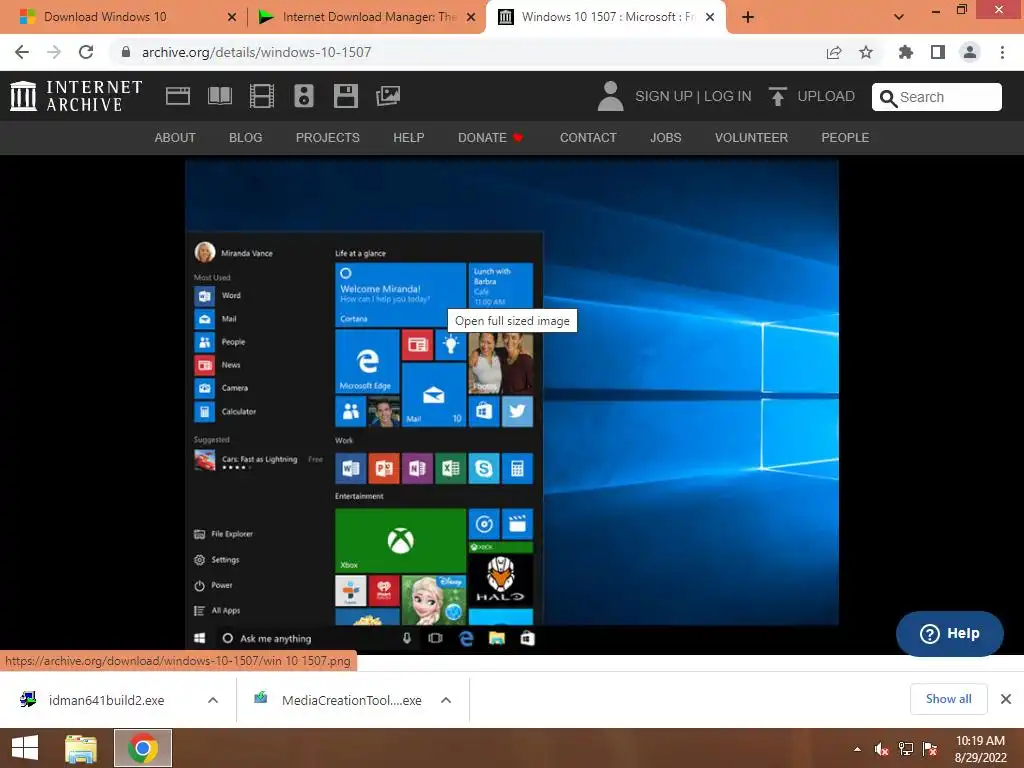Click the browser forward arrow
This screenshot has width=1024, height=768.
pyautogui.click(x=54, y=52)
